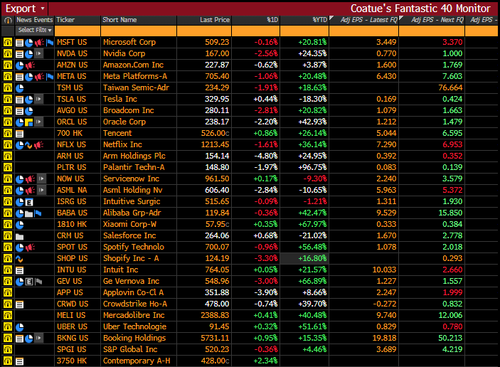Image resolution: width=500 pixels, height=367 pixels.
Task: Sort by the %YTD column header
Action: click(320, 20)
